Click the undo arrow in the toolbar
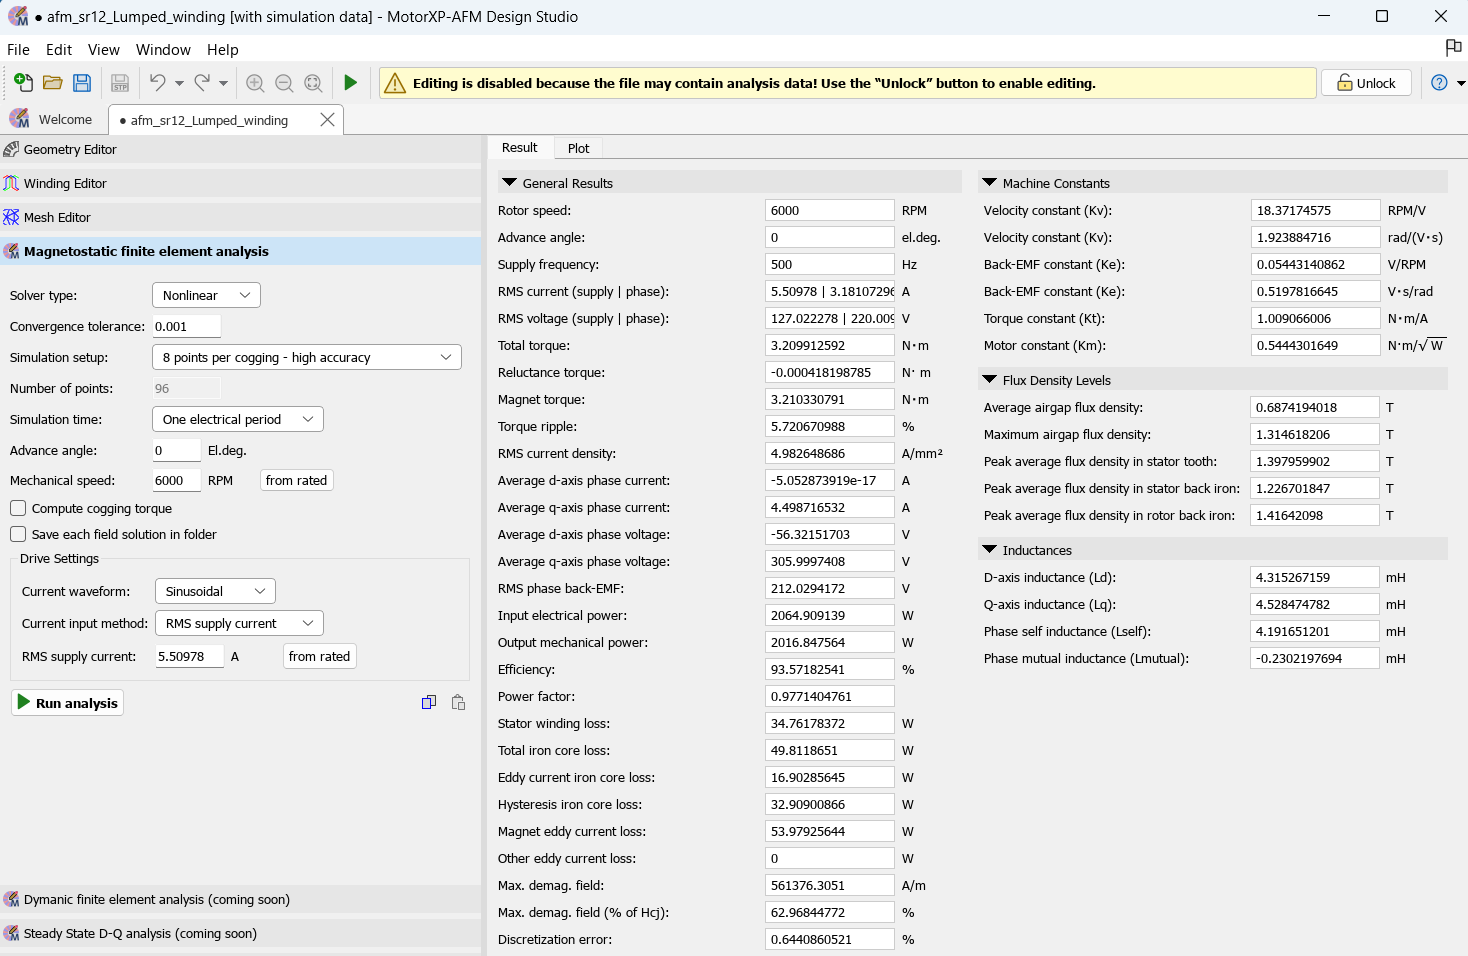This screenshot has width=1468, height=956. [x=157, y=83]
